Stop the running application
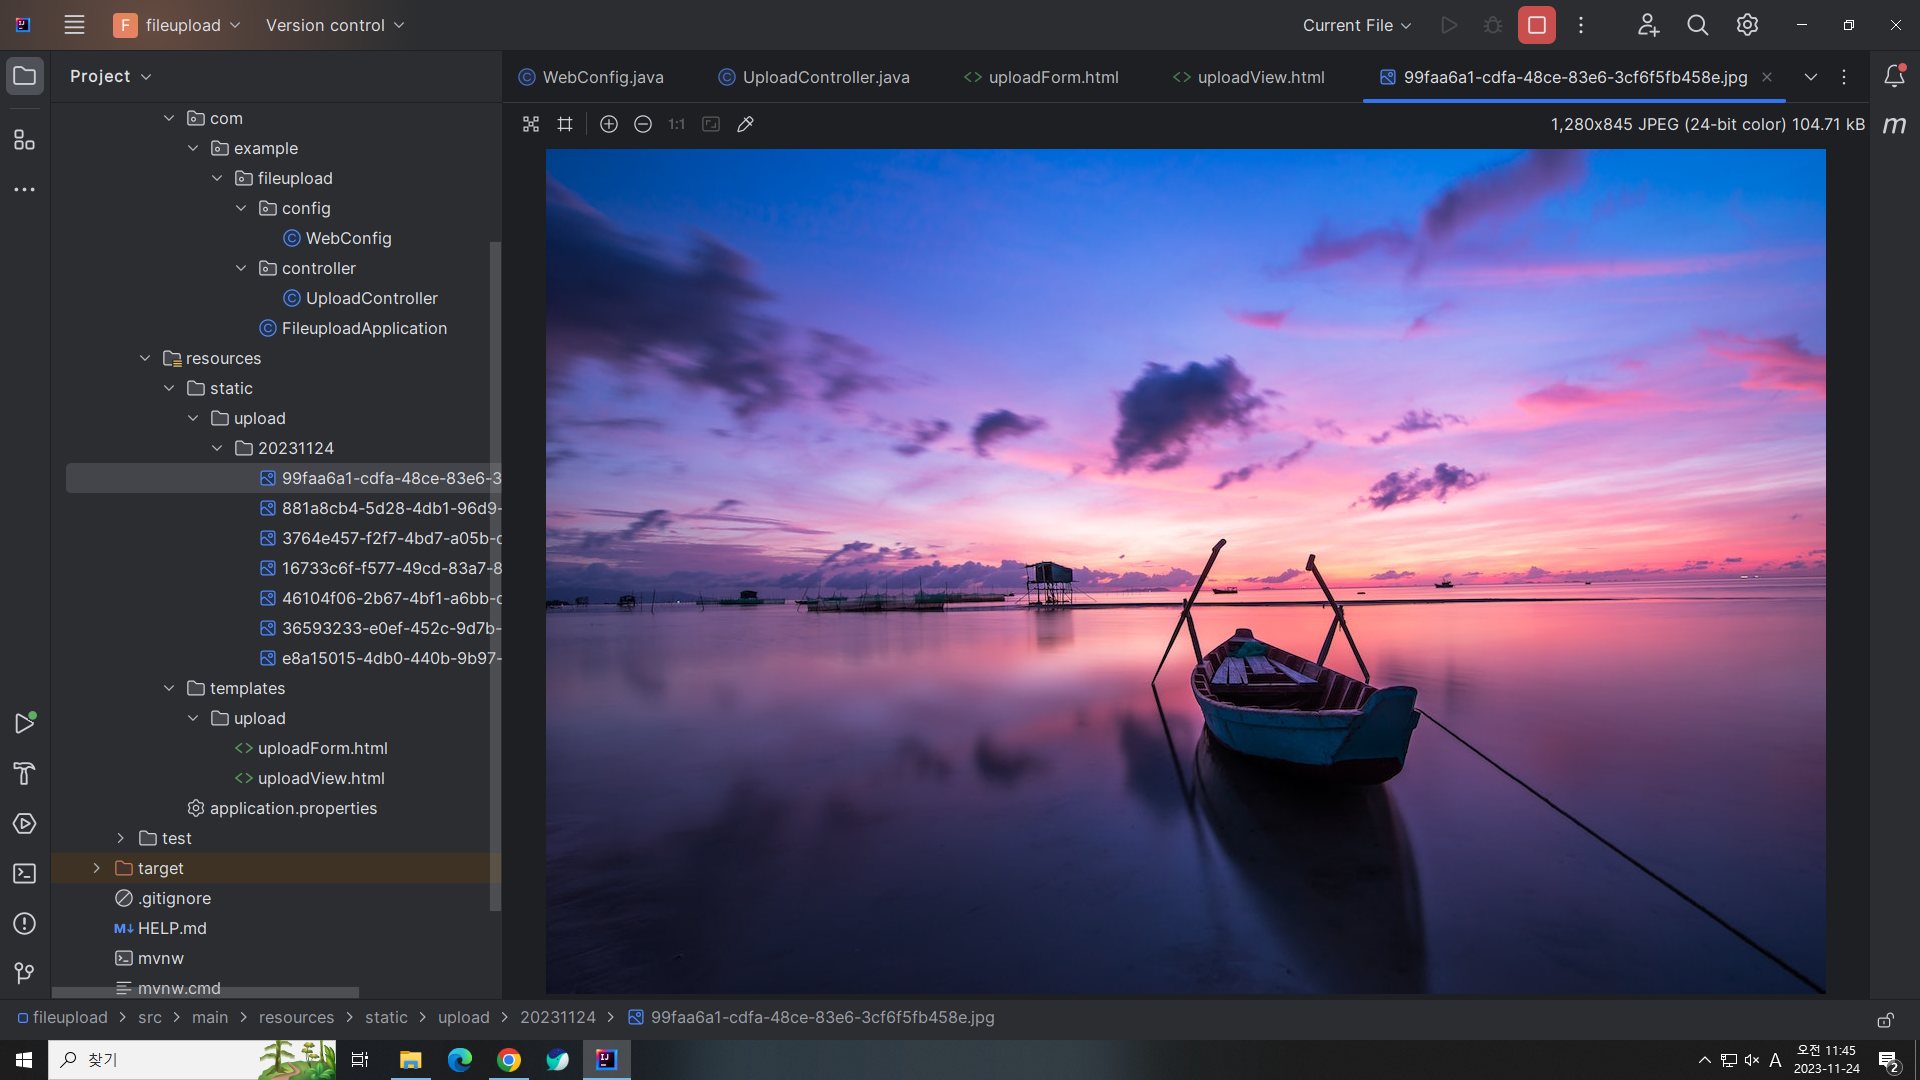 (1536, 25)
